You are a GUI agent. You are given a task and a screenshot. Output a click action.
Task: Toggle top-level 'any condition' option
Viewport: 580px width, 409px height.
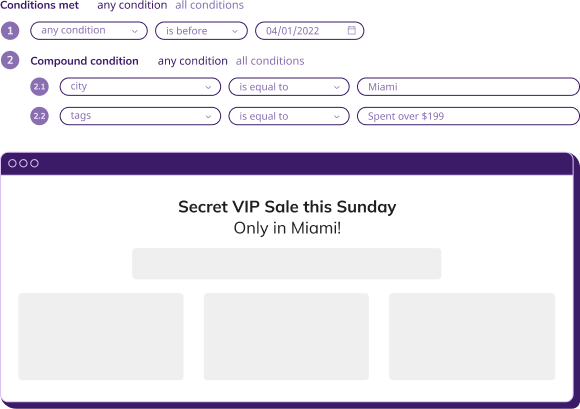click(x=132, y=5)
